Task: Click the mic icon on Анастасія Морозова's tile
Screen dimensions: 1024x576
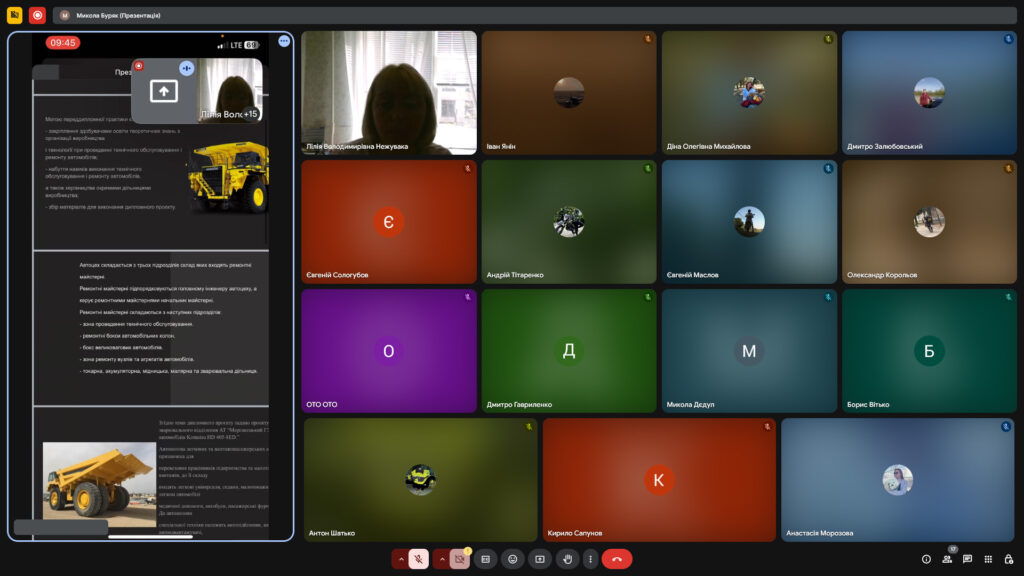Action: (x=1006, y=426)
